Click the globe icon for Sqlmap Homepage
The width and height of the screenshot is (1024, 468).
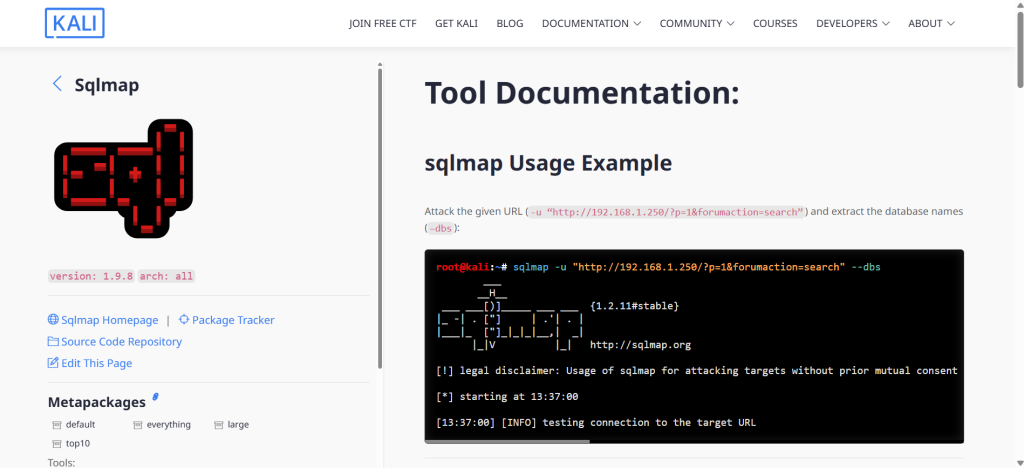tap(54, 320)
